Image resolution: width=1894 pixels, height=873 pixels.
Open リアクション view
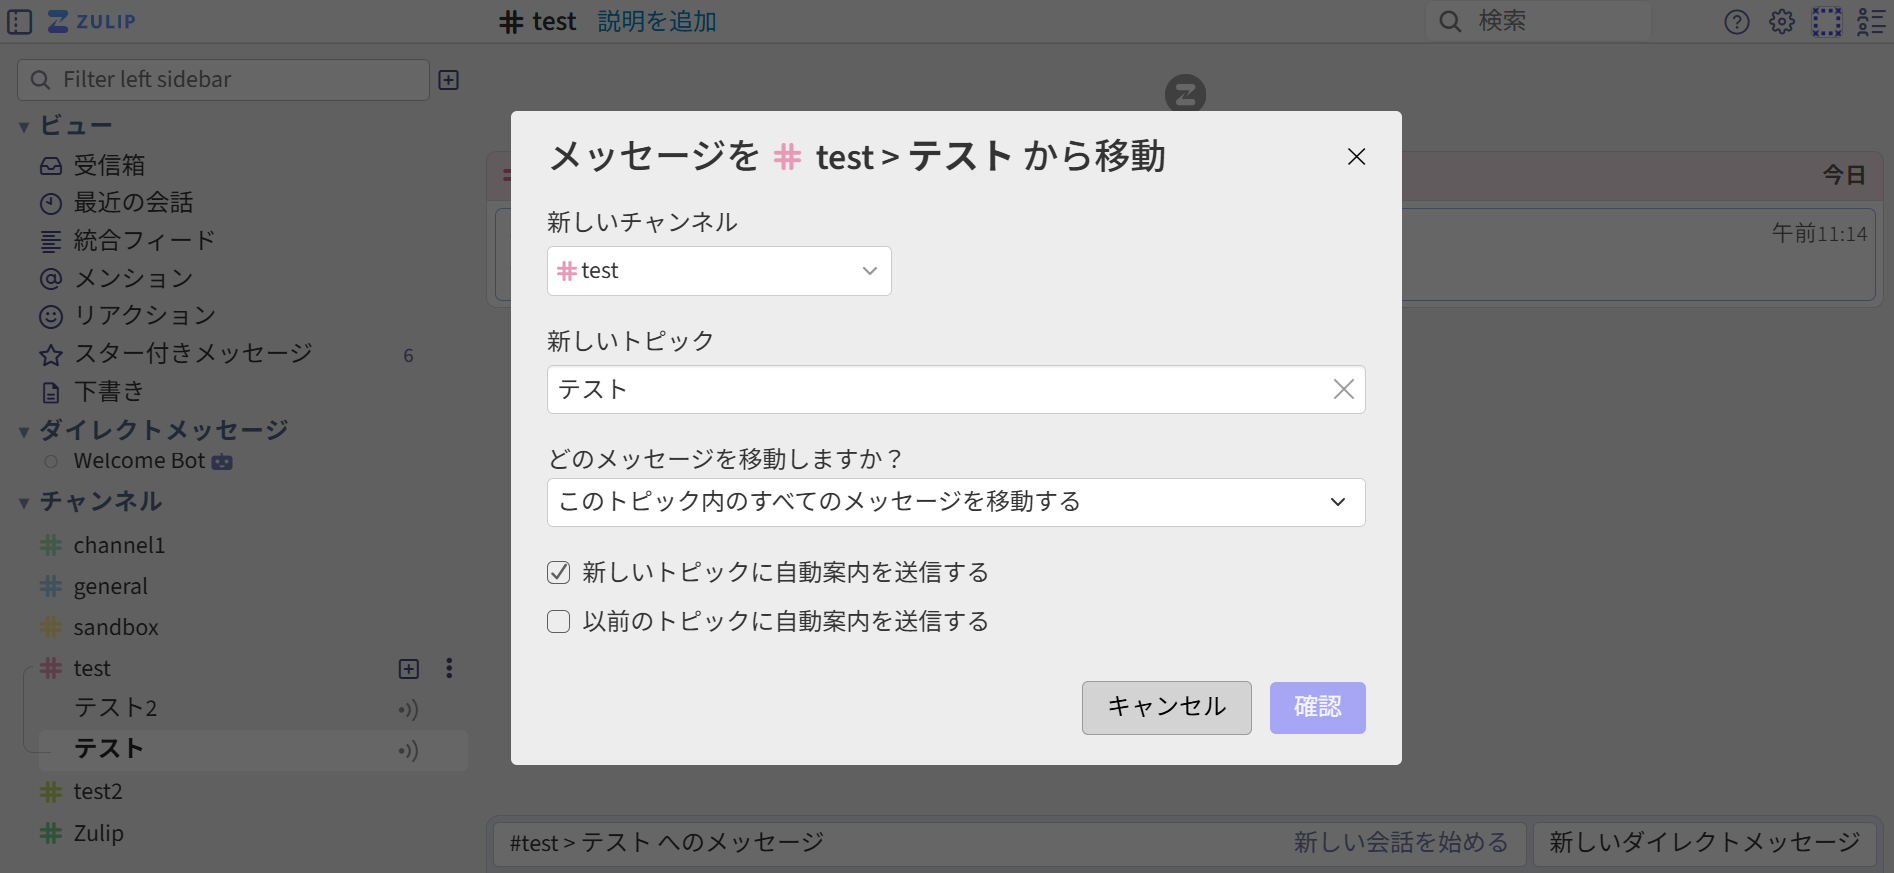point(145,316)
